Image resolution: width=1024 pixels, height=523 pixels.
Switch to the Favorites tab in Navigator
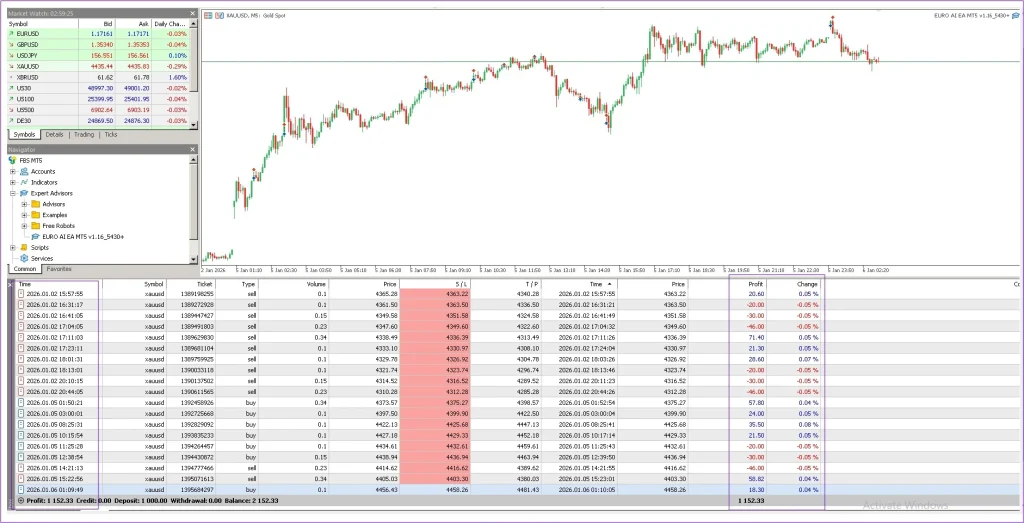click(58, 269)
